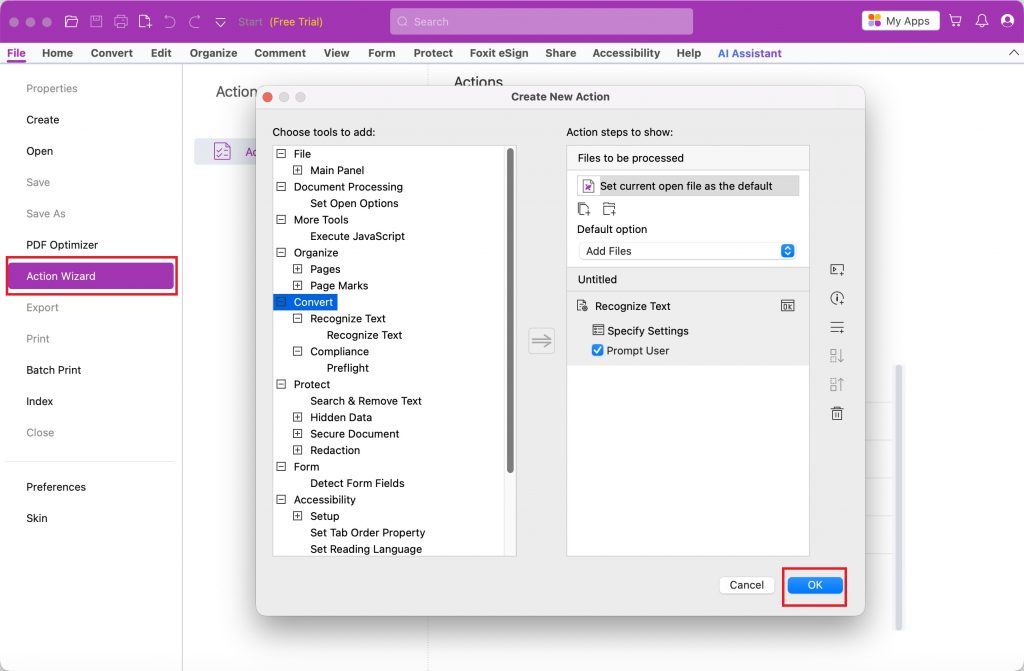1024x671 pixels.
Task: Toggle the Prompt User checkbox
Action: tap(597, 350)
